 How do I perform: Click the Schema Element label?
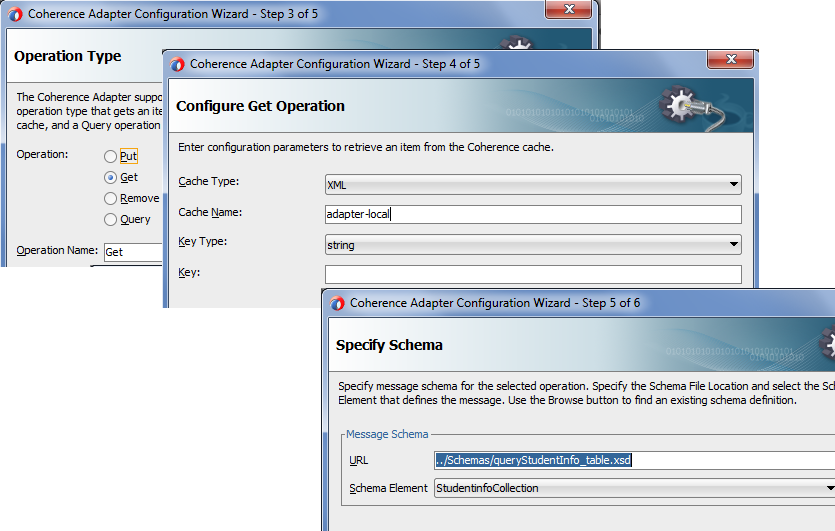tap(388, 488)
